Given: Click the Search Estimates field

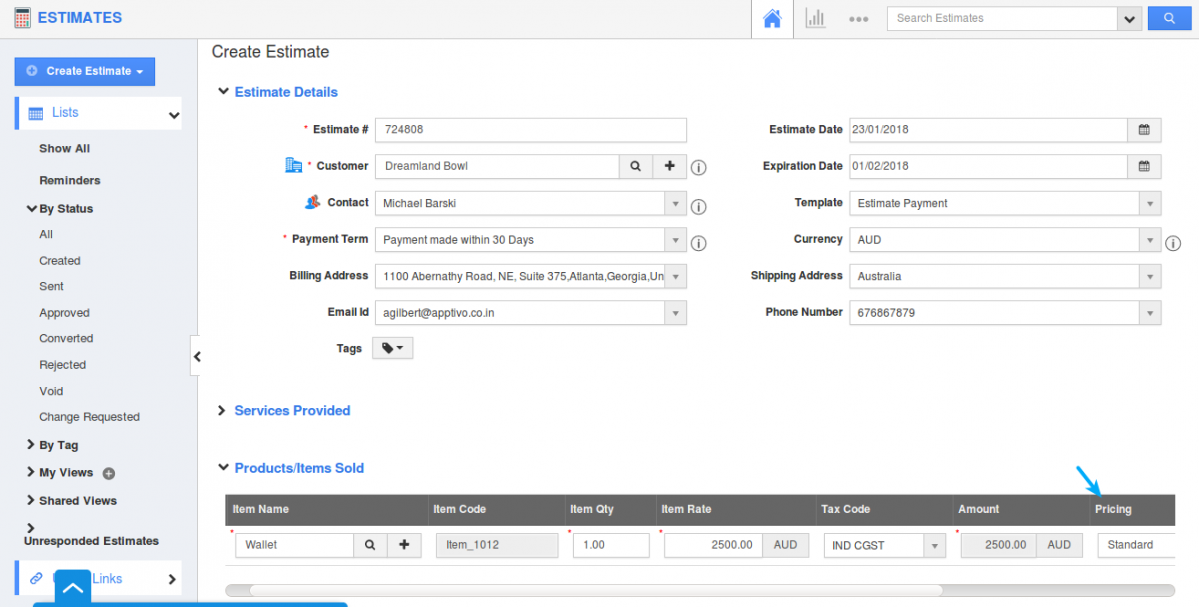Looking at the screenshot, I should [x=1002, y=18].
